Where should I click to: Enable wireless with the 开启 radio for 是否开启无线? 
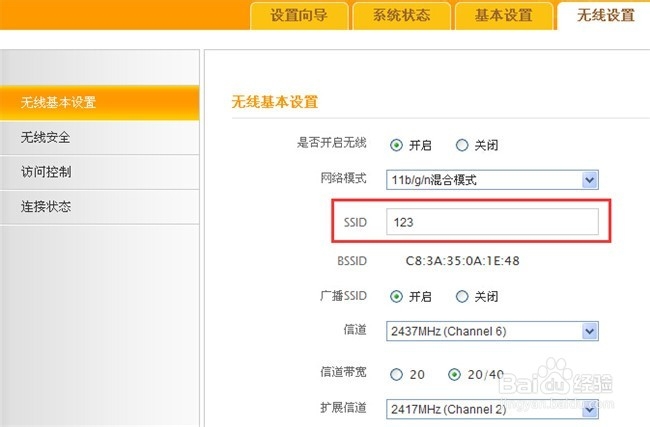point(396,145)
